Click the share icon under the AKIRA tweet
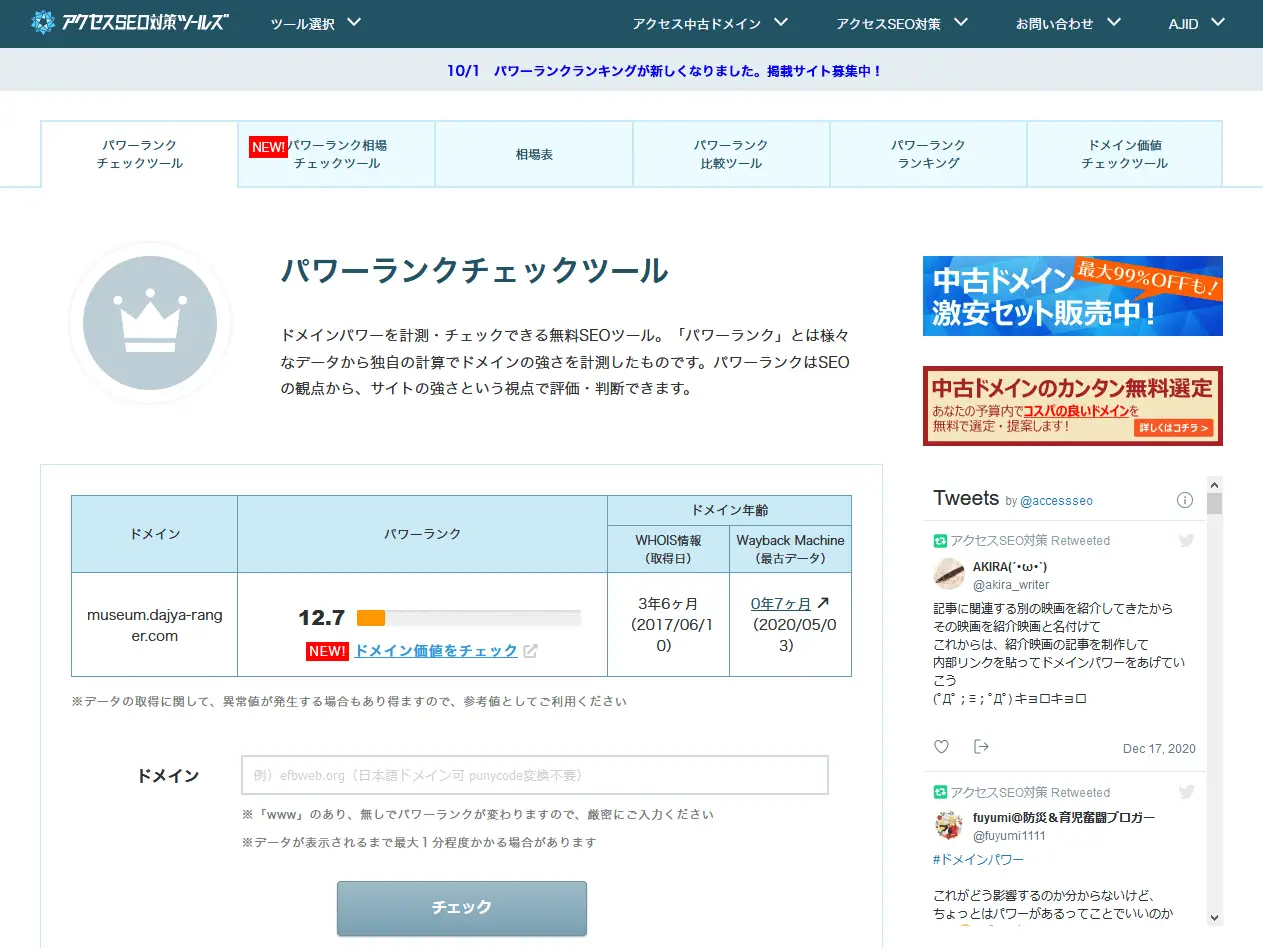This screenshot has height=948, width=1263. point(981,747)
